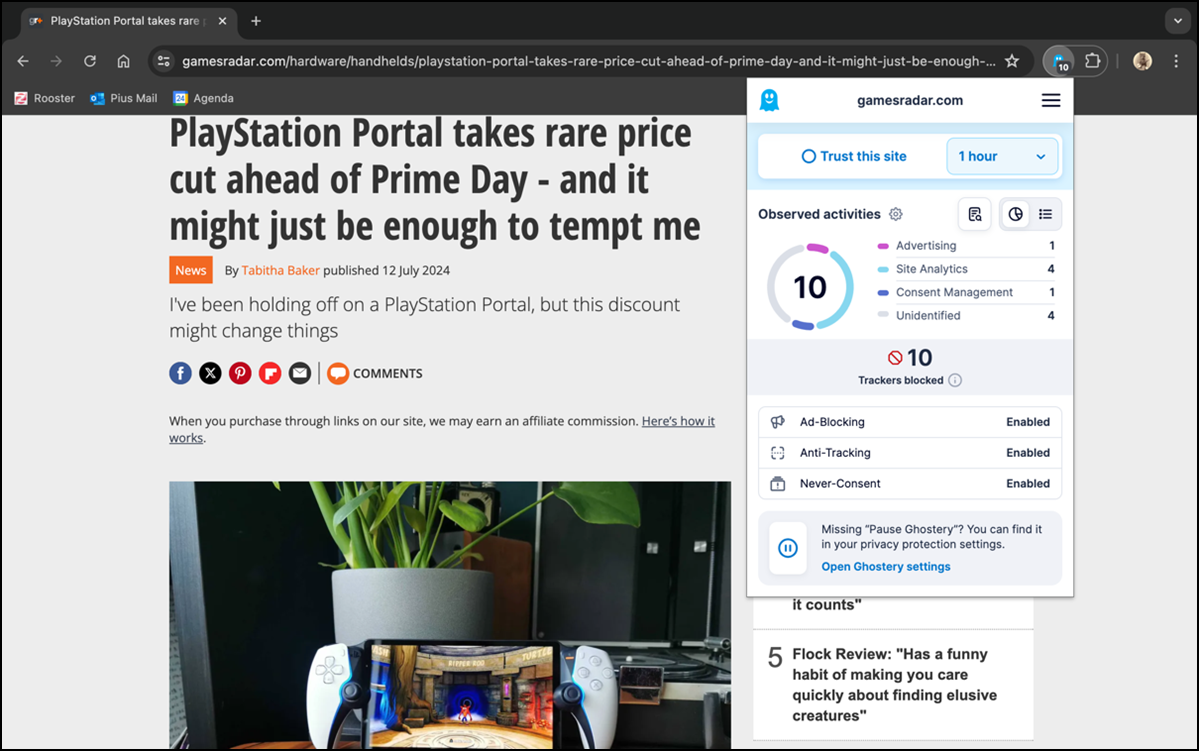Open Chrome three-dot menu
This screenshot has width=1199, height=751.
[x=1176, y=61]
